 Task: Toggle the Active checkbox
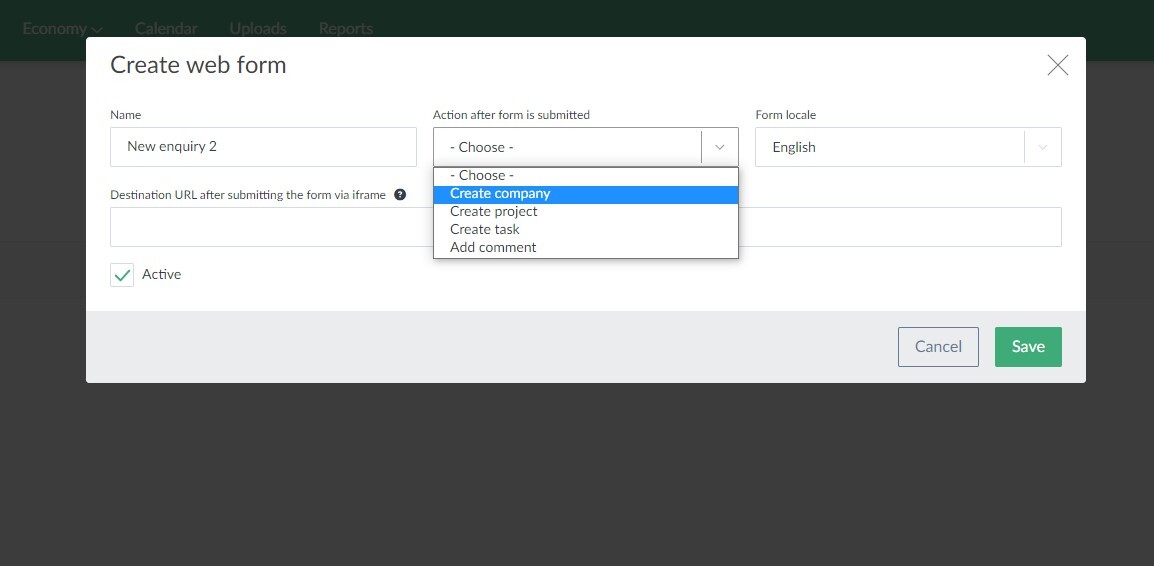(122, 275)
